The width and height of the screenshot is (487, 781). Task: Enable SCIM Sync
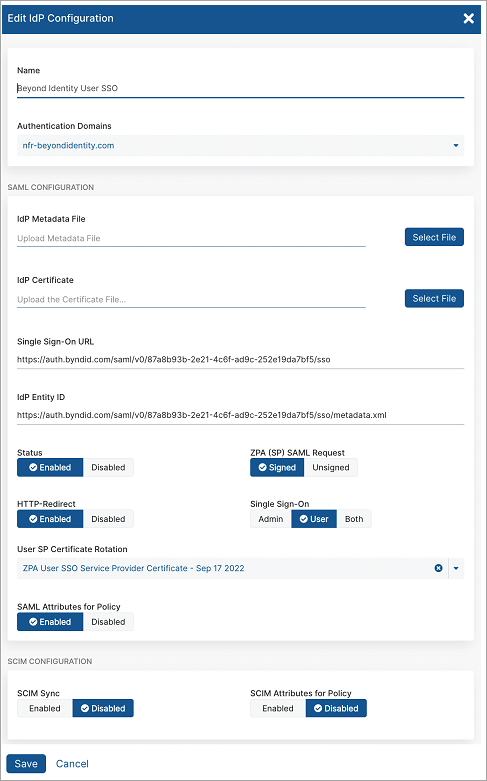(45, 708)
